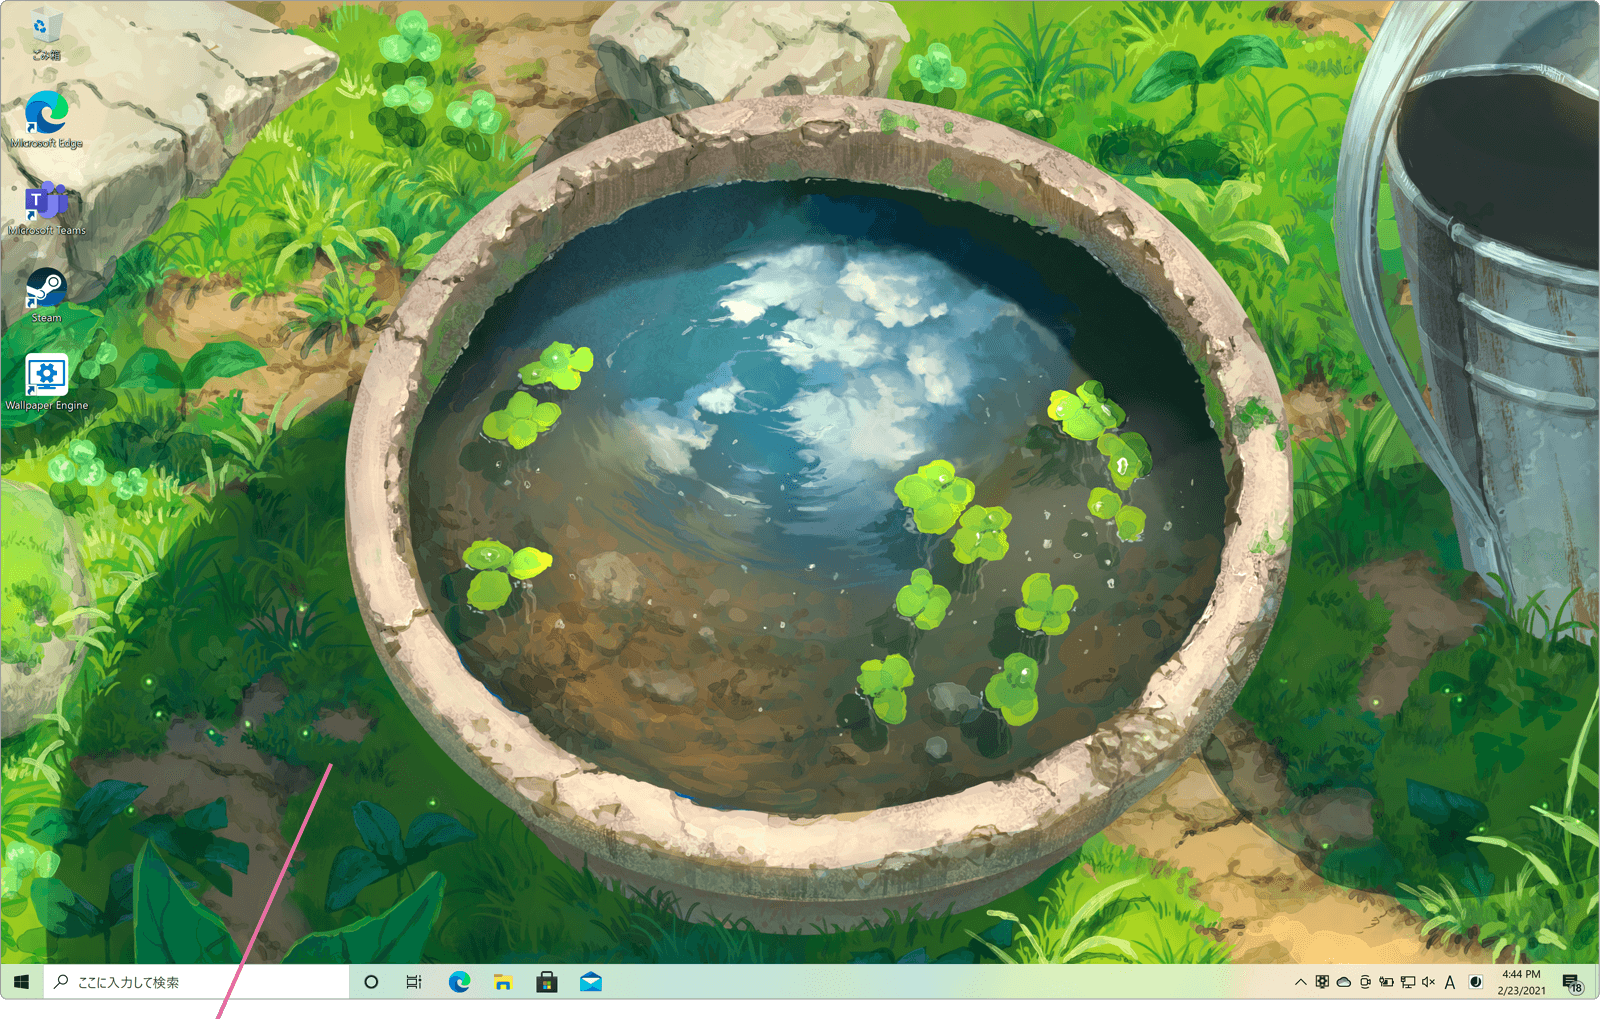The width and height of the screenshot is (1600, 1019).
Task: Click the taskbar search box
Action: tap(197, 982)
